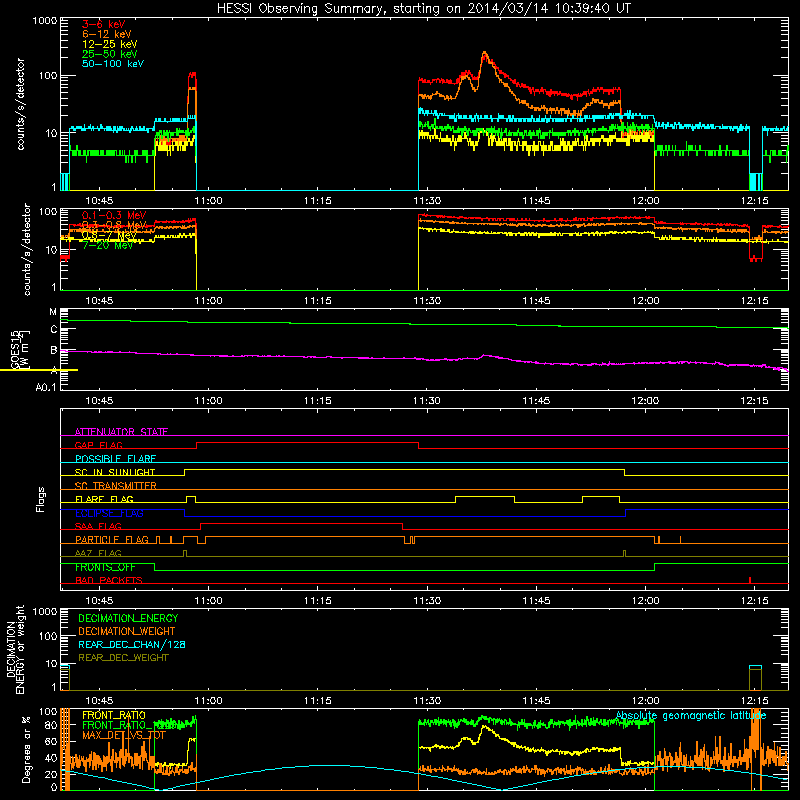Viewport: 800px width, 800px height.
Task: Click the red 3-6 keV spike before 11:00
Action: click(x=192, y=76)
